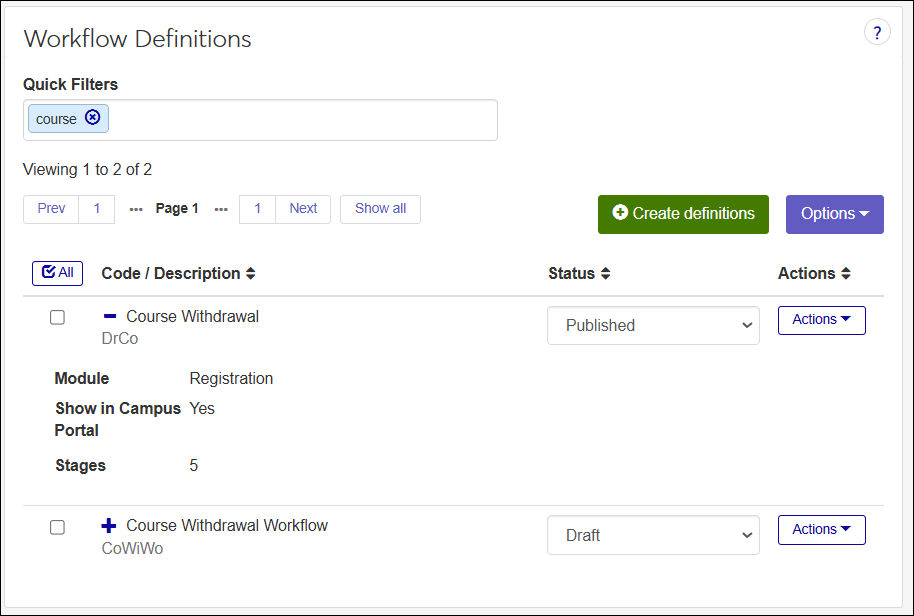This screenshot has height=616, width=914.
Task: Click the Show all button
Action: click(380, 209)
